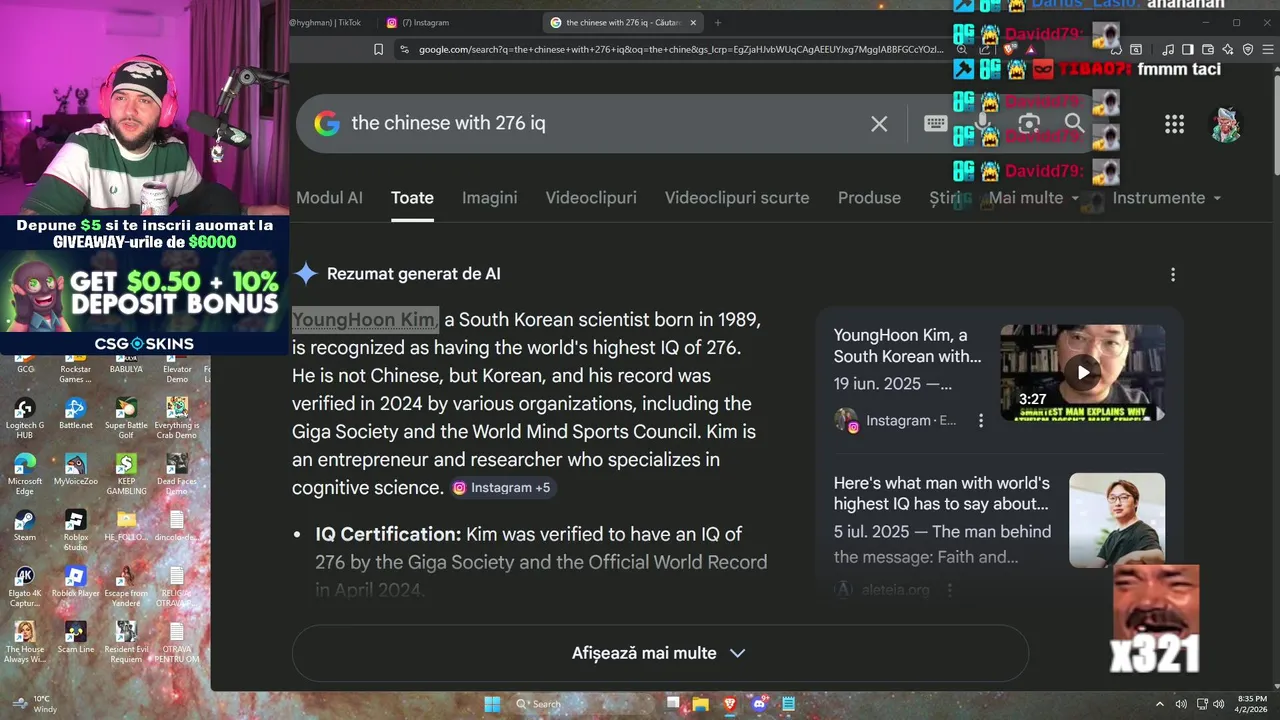The image size is (1280, 720).
Task: Switch to Imagini results tab
Action: (x=490, y=198)
